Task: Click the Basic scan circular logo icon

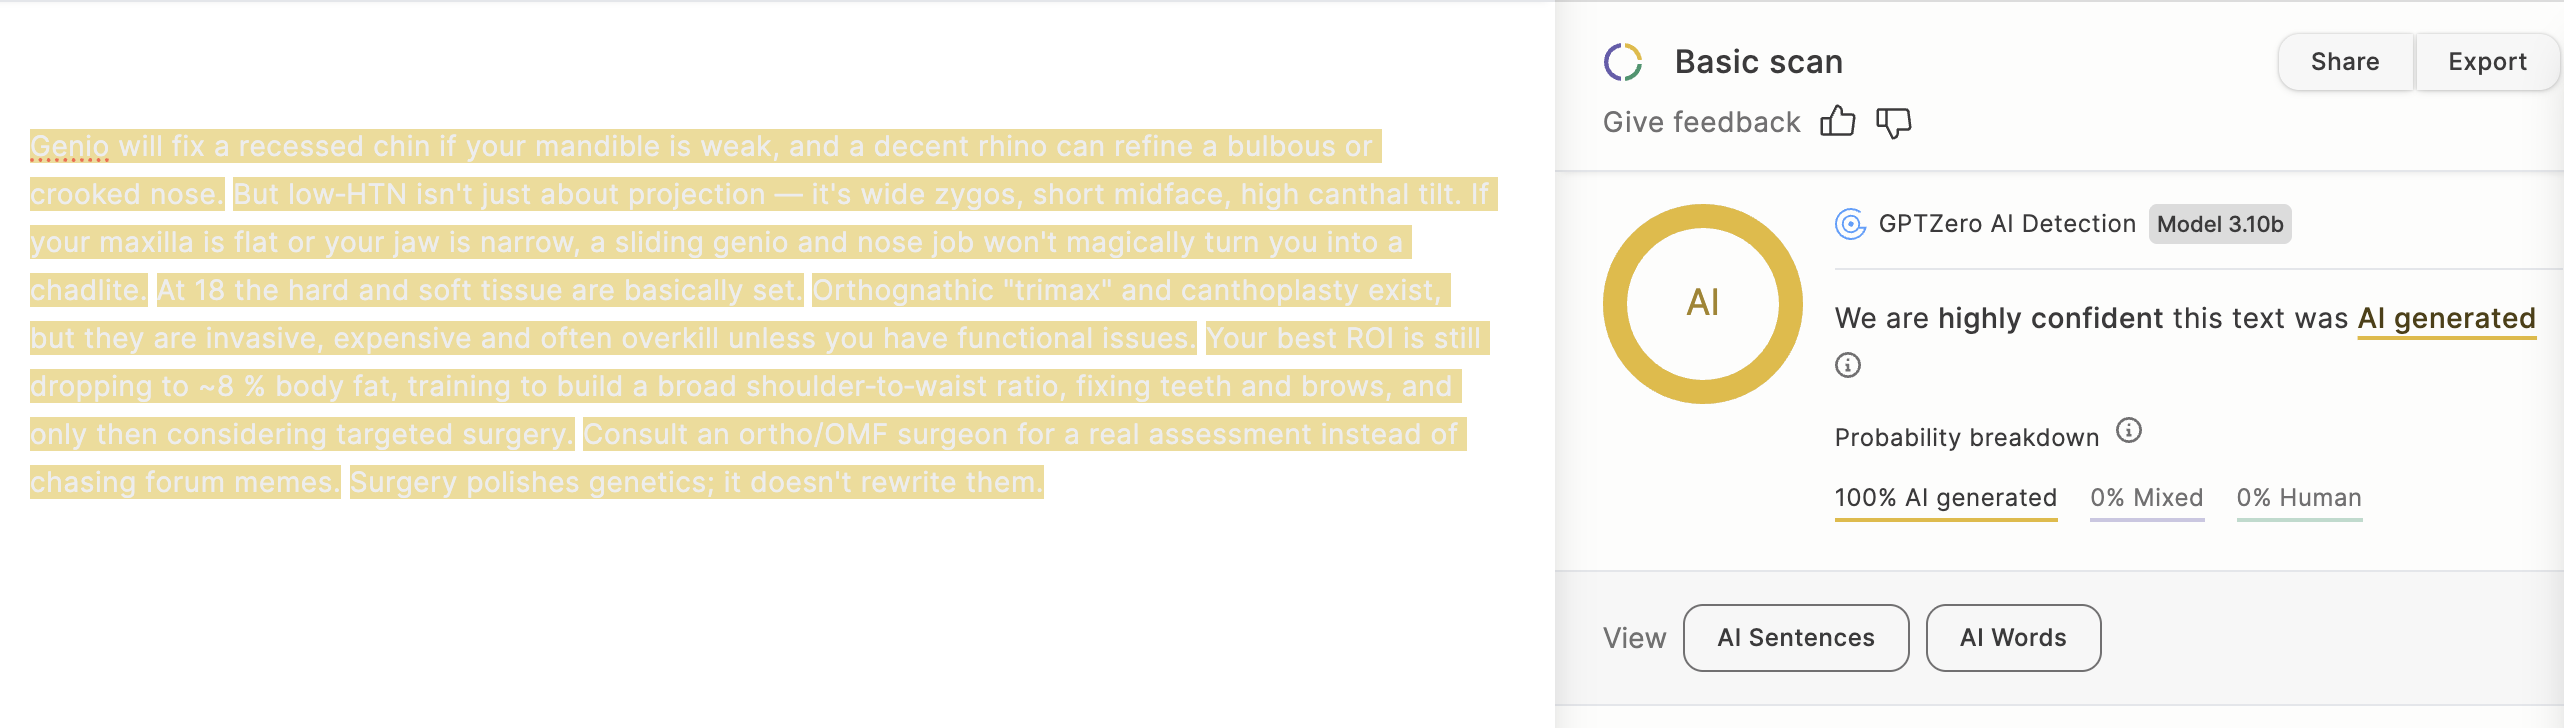Action: 1623,62
